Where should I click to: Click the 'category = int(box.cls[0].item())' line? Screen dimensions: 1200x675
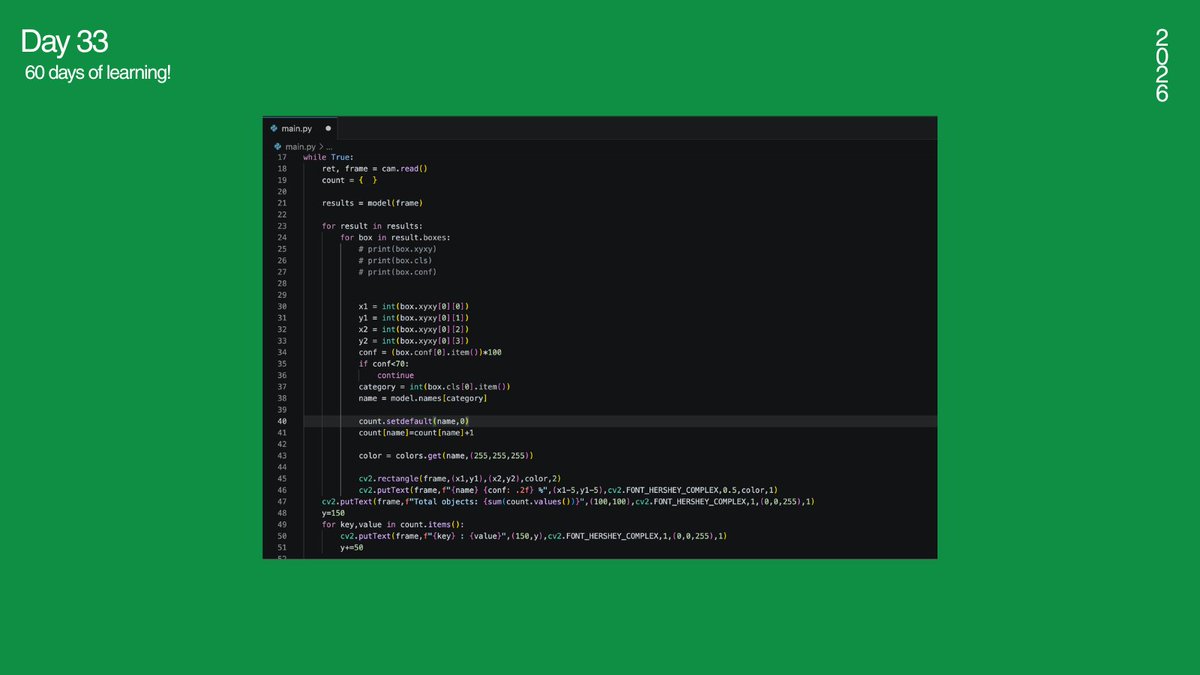[x=435, y=387]
